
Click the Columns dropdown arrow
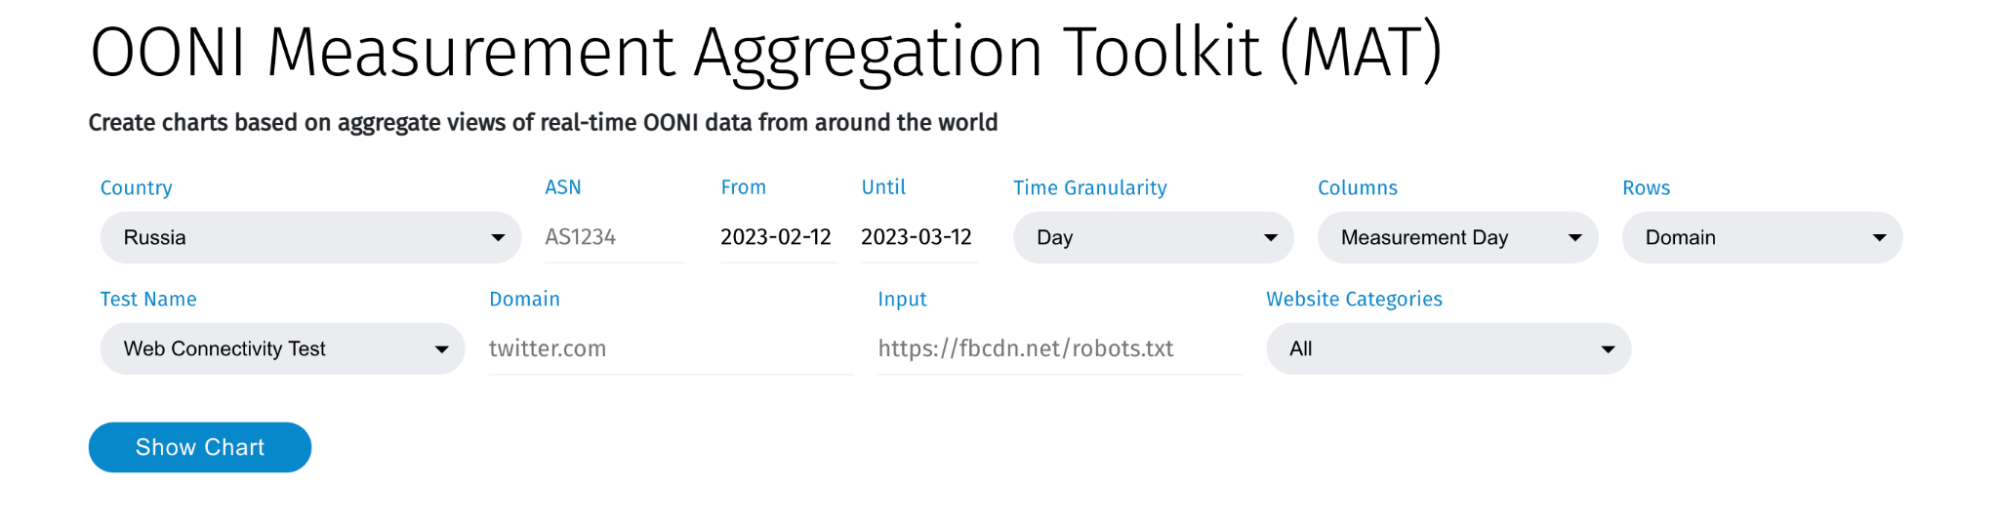click(1574, 238)
